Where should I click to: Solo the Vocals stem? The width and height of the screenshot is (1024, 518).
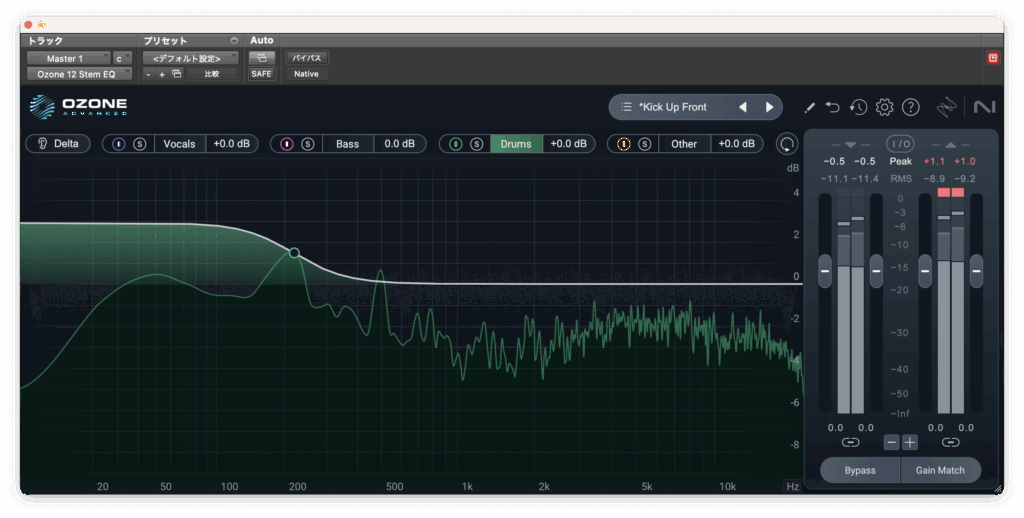(140, 144)
